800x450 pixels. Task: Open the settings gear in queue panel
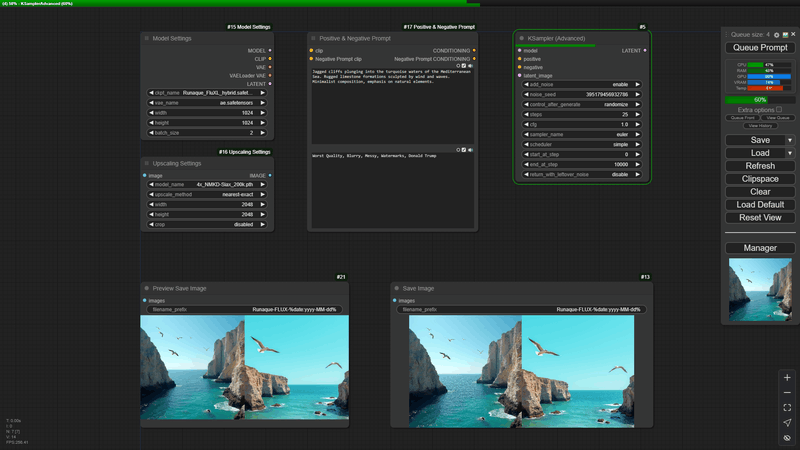click(777, 35)
